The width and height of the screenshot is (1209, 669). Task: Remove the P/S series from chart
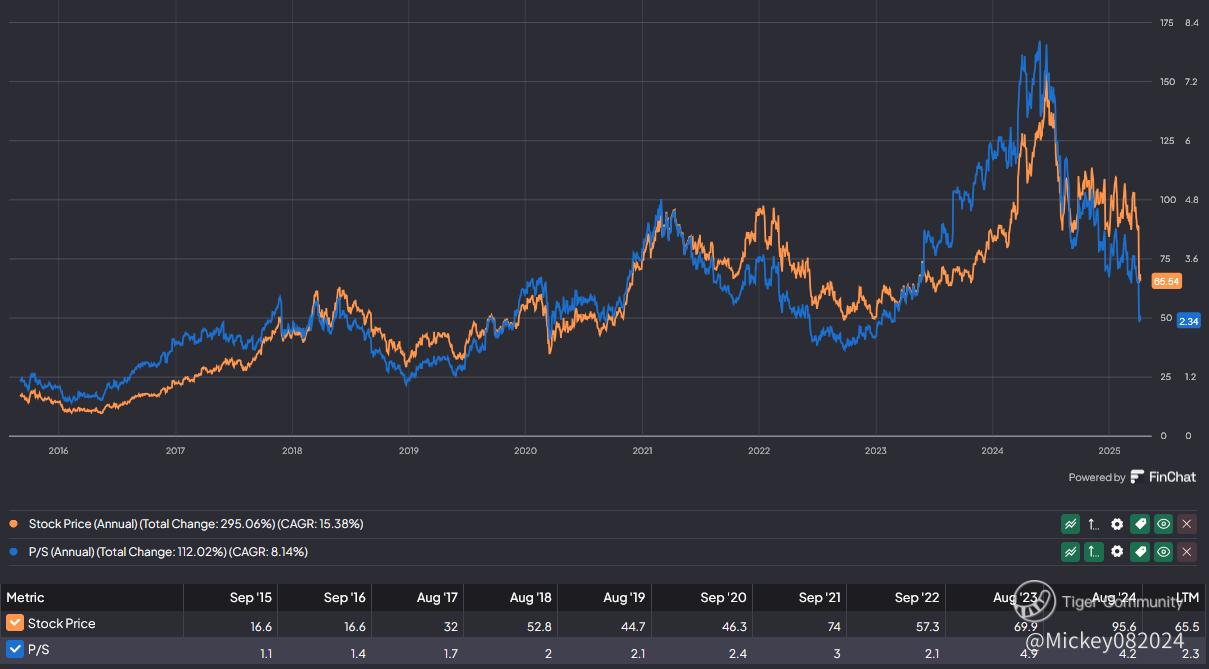point(1187,551)
